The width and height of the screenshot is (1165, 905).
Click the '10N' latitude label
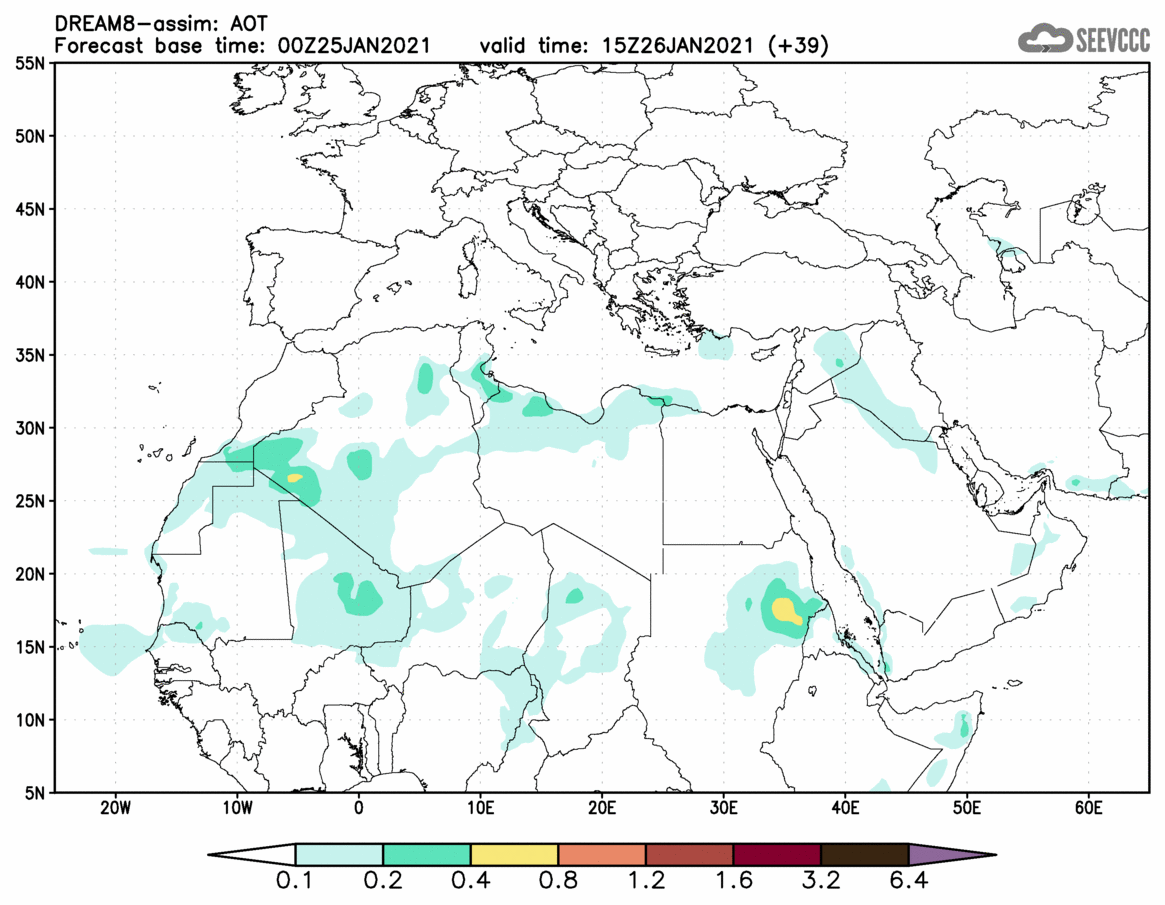[30, 720]
